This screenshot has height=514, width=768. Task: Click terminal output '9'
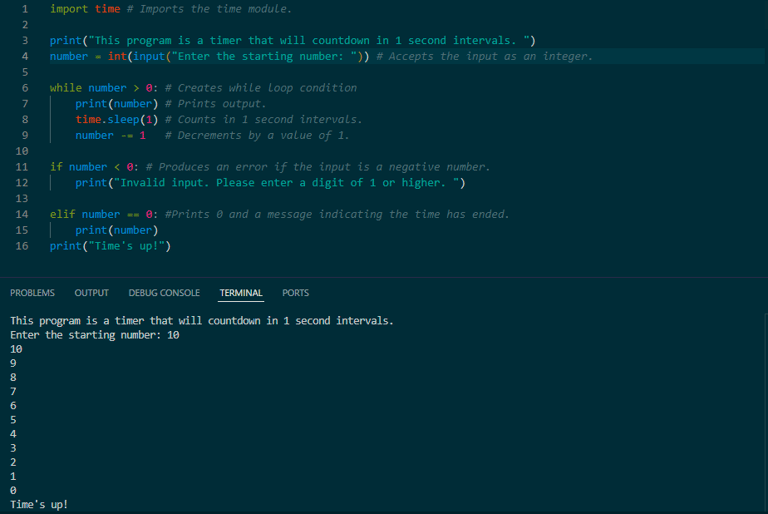click(x=13, y=363)
